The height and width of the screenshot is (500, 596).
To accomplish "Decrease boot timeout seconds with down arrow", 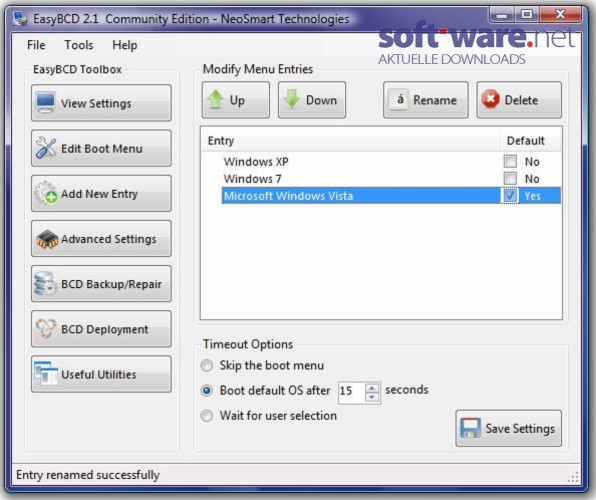I will (x=372, y=397).
